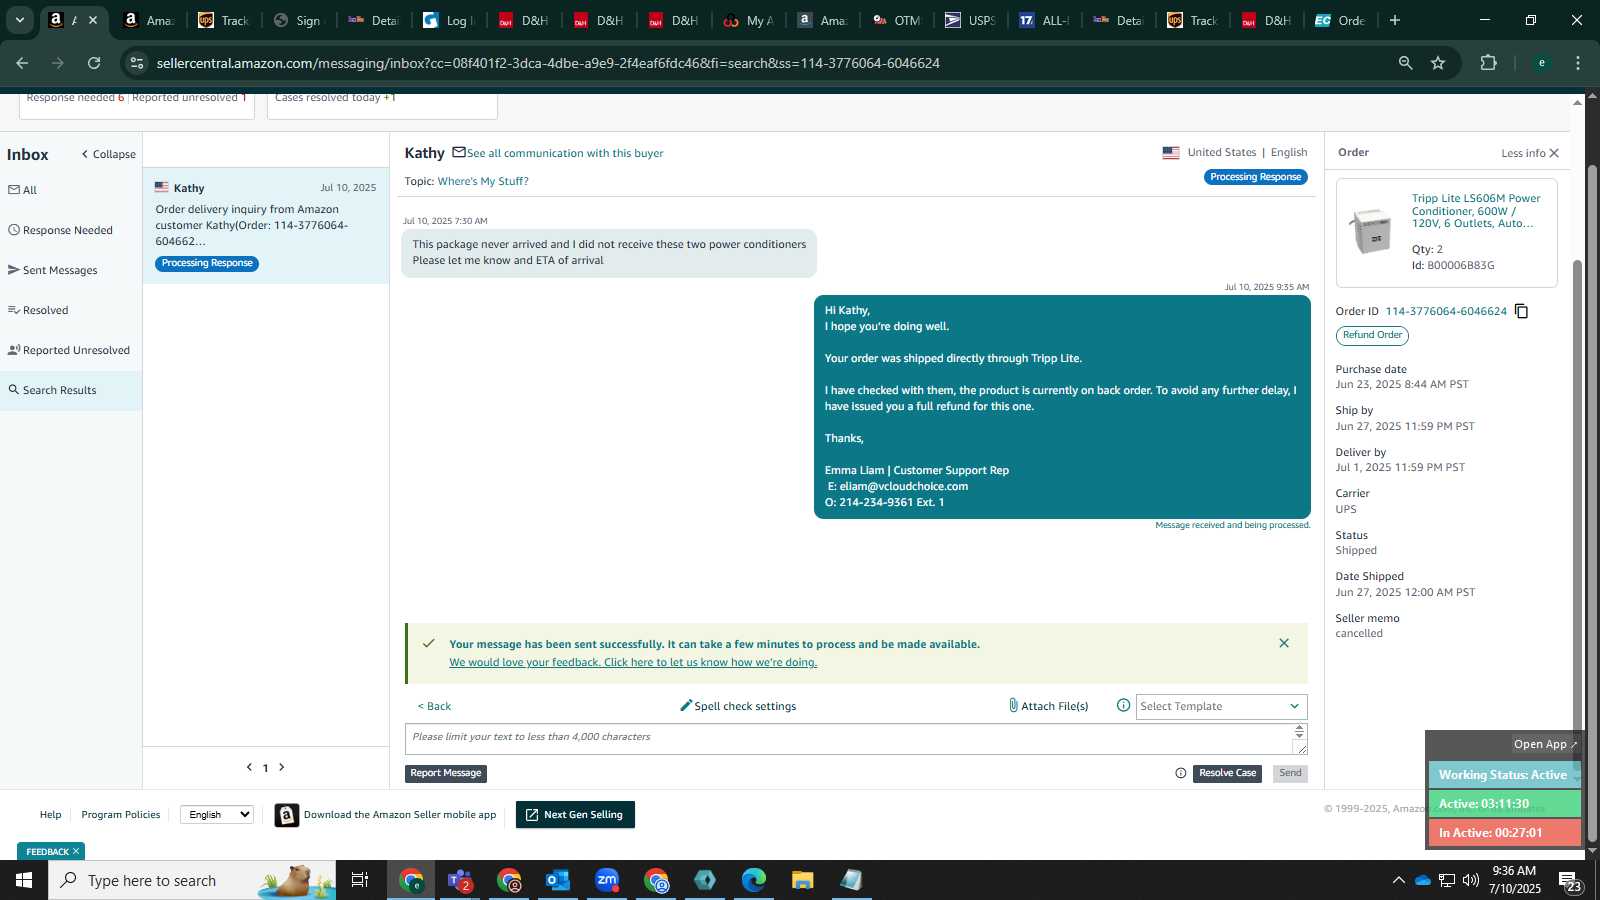Click into the message text field
The width and height of the screenshot is (1600, 900).
click(x=849, y=739)
